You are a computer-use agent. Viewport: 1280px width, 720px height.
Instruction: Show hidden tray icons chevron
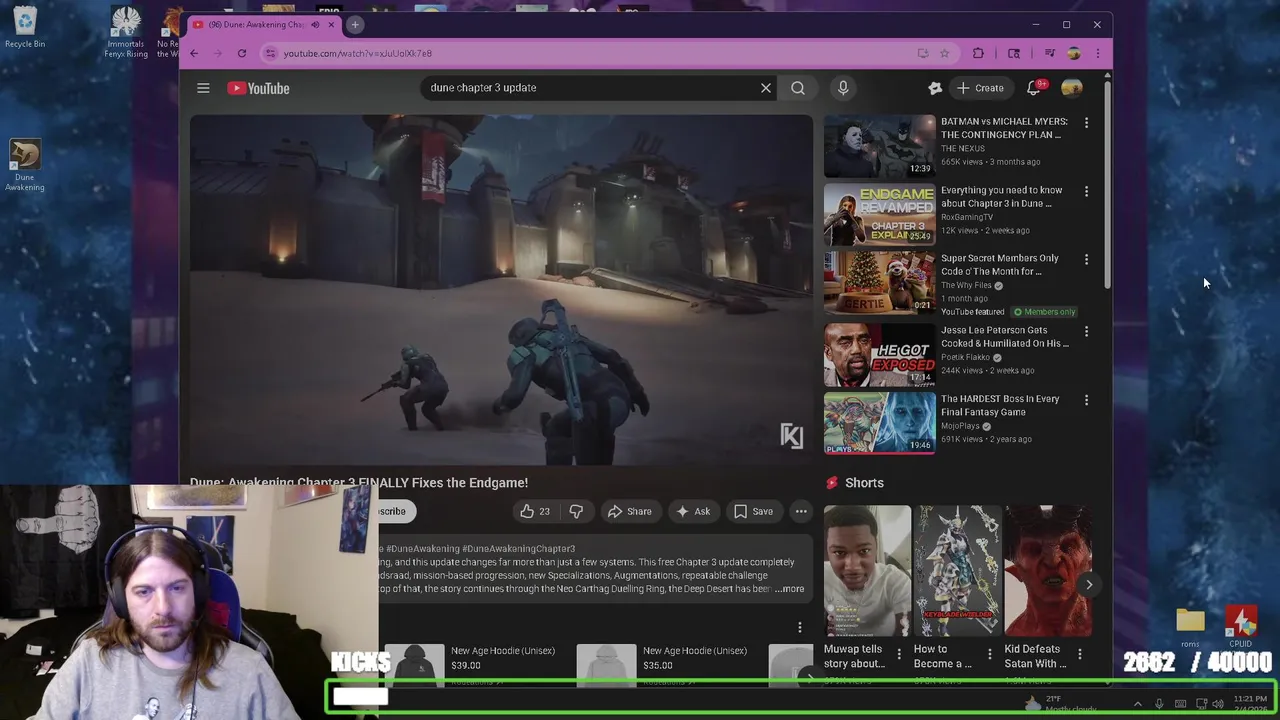click(x=1137, y=704)
